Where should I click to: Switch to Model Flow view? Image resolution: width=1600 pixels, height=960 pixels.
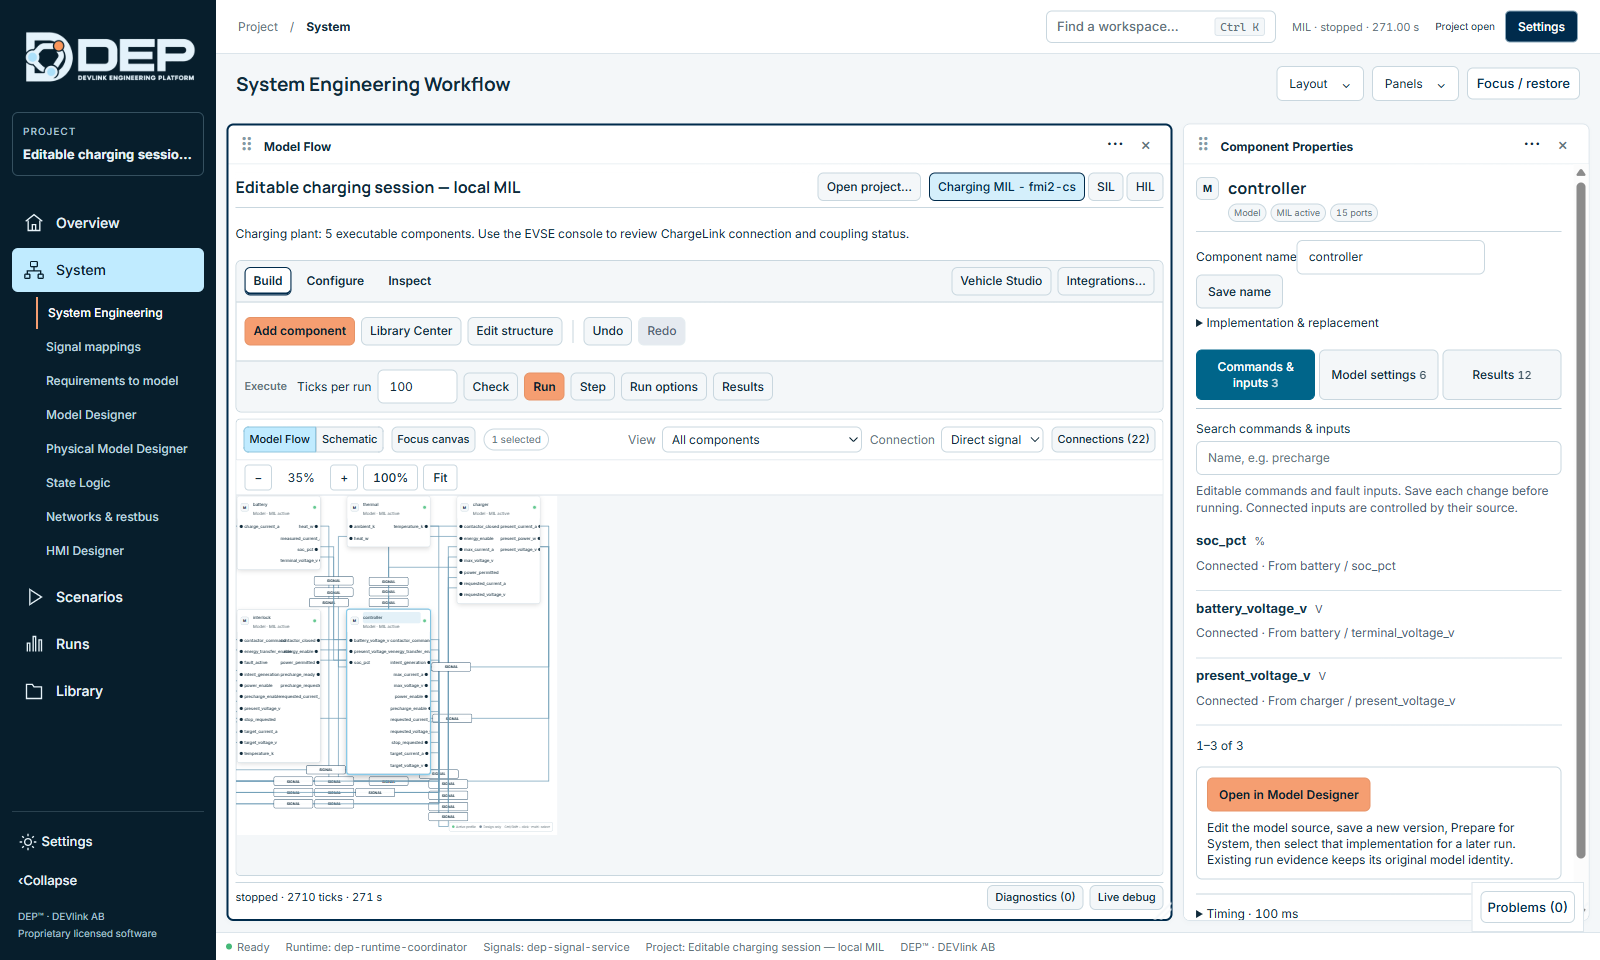point(280,439)
